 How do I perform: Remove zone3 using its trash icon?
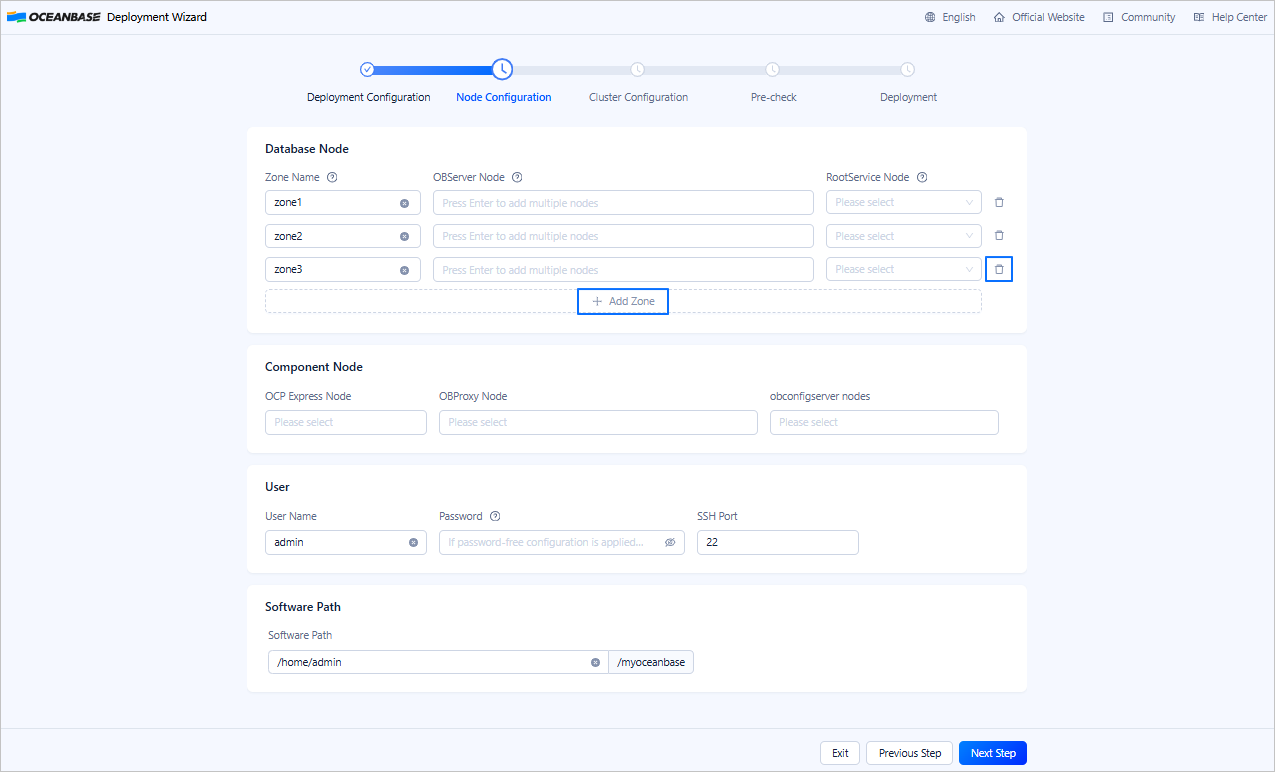point(999,269)
